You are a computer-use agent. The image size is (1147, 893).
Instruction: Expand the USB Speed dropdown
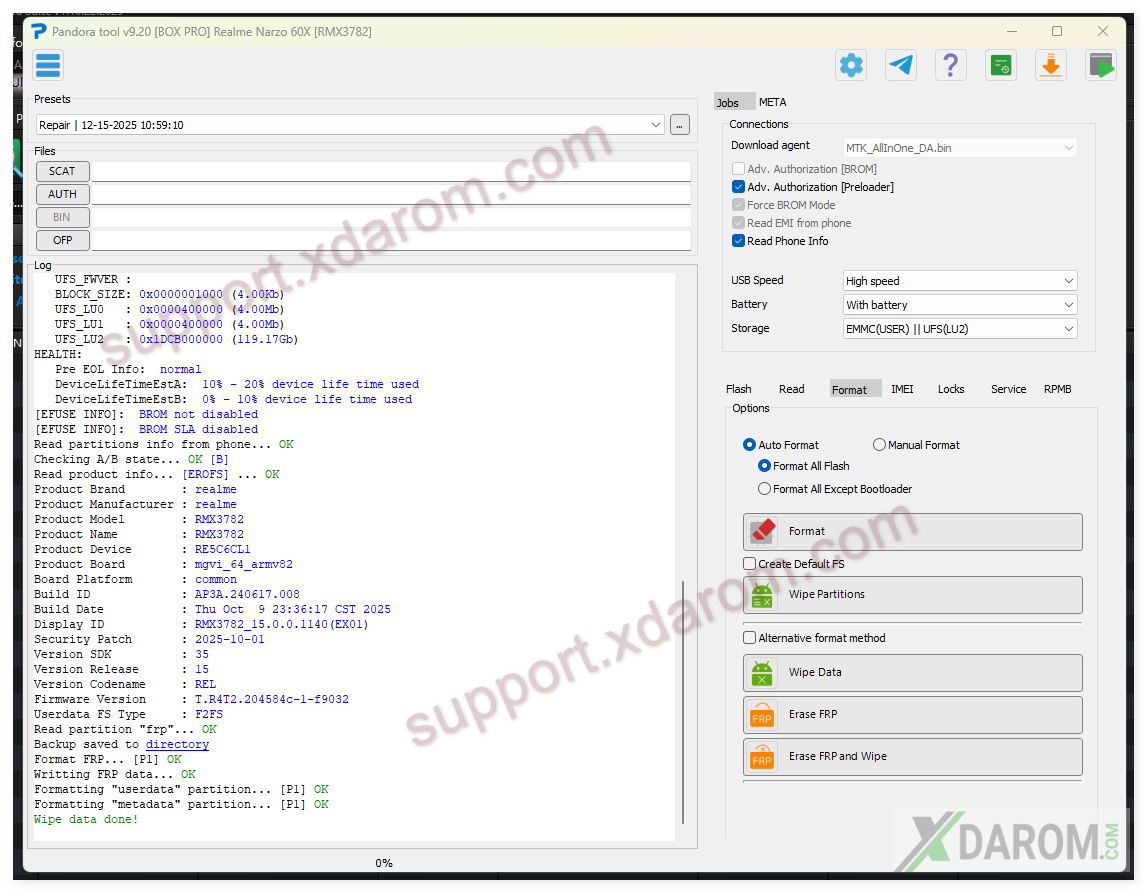click(x=960, y=281)
